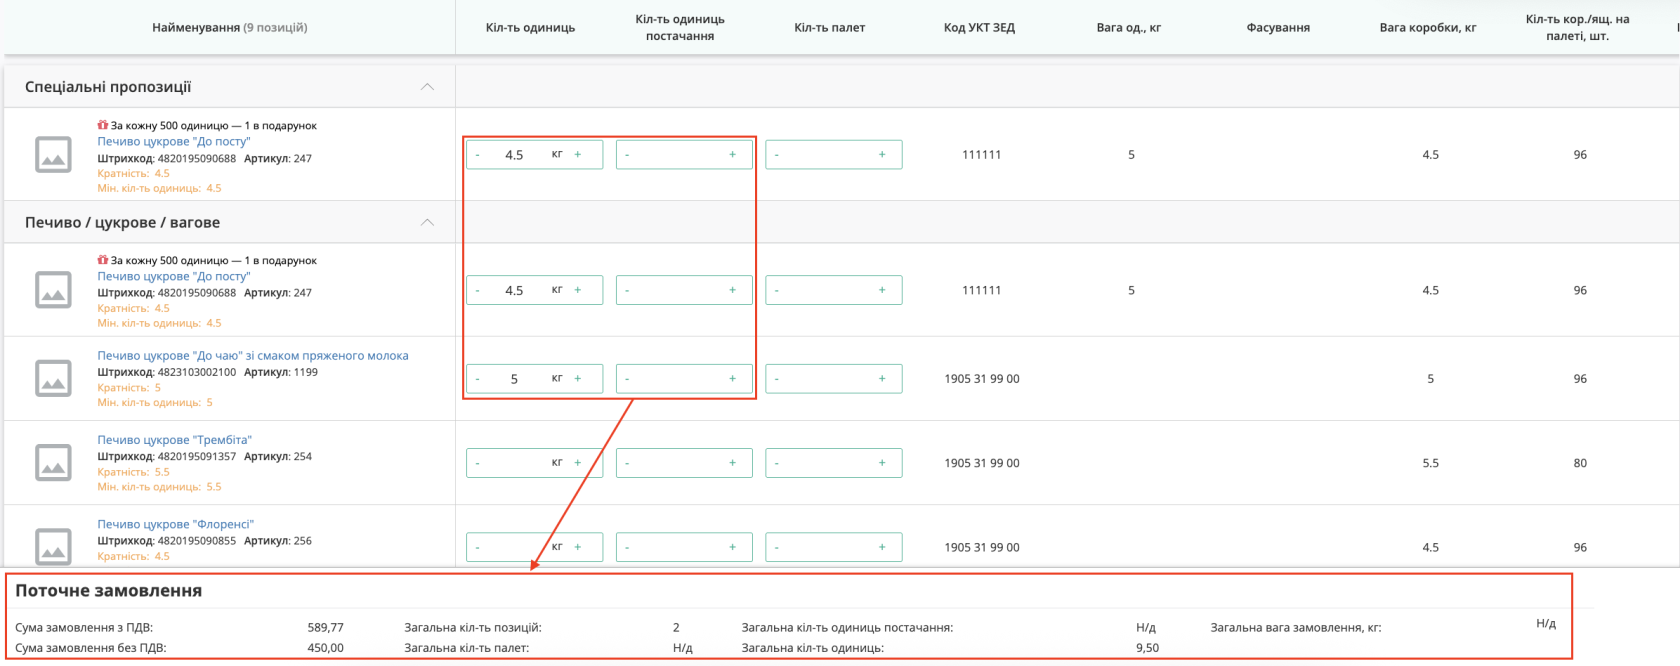
Task: Click the Код УКТ ЗЕД column header
Action: point(979,27)
